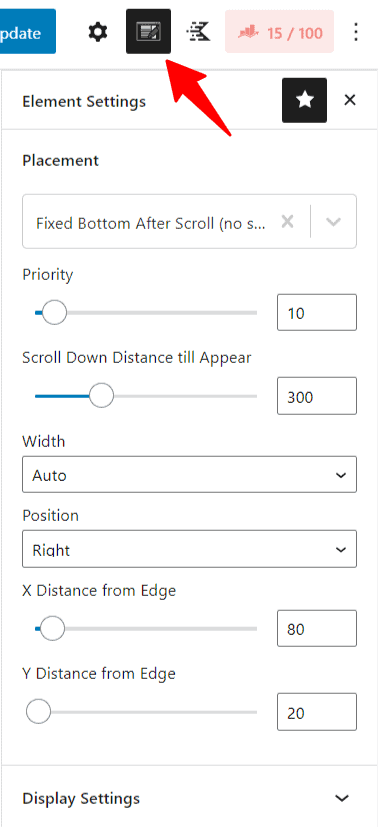This screenshot has width=378, height=827.
Task: Click the Update button
Action: click(26, 32)
